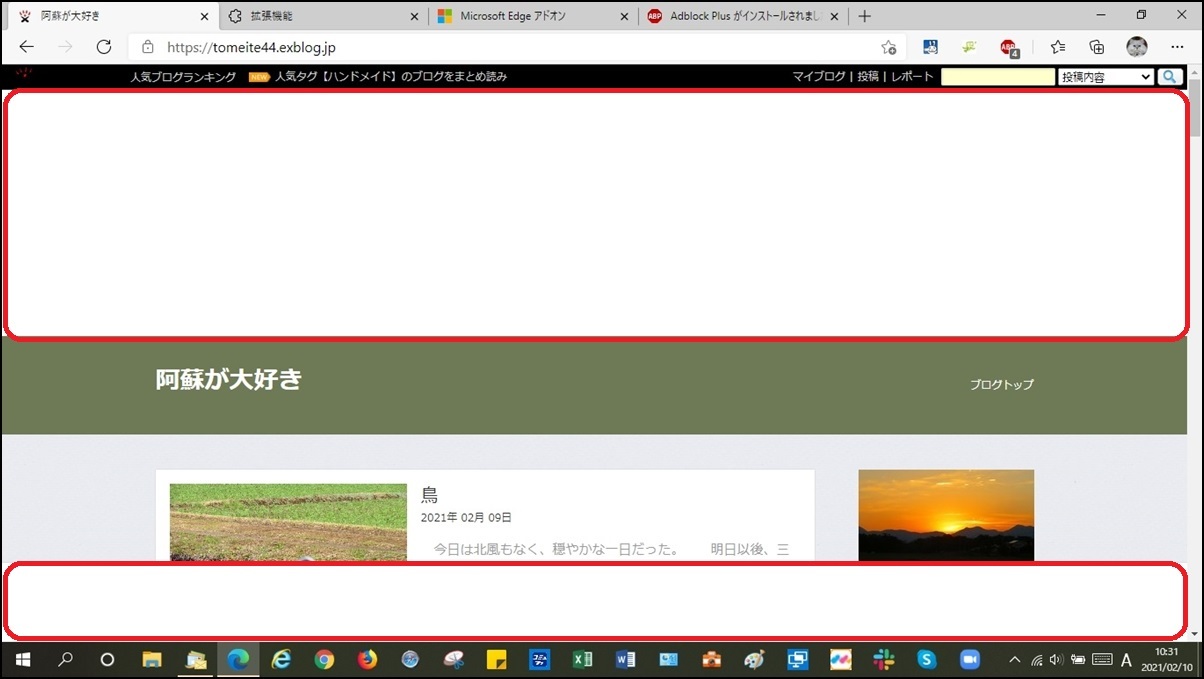Go to ブログトップ
Screen dimensions: 1204x679
(1002, 384)
